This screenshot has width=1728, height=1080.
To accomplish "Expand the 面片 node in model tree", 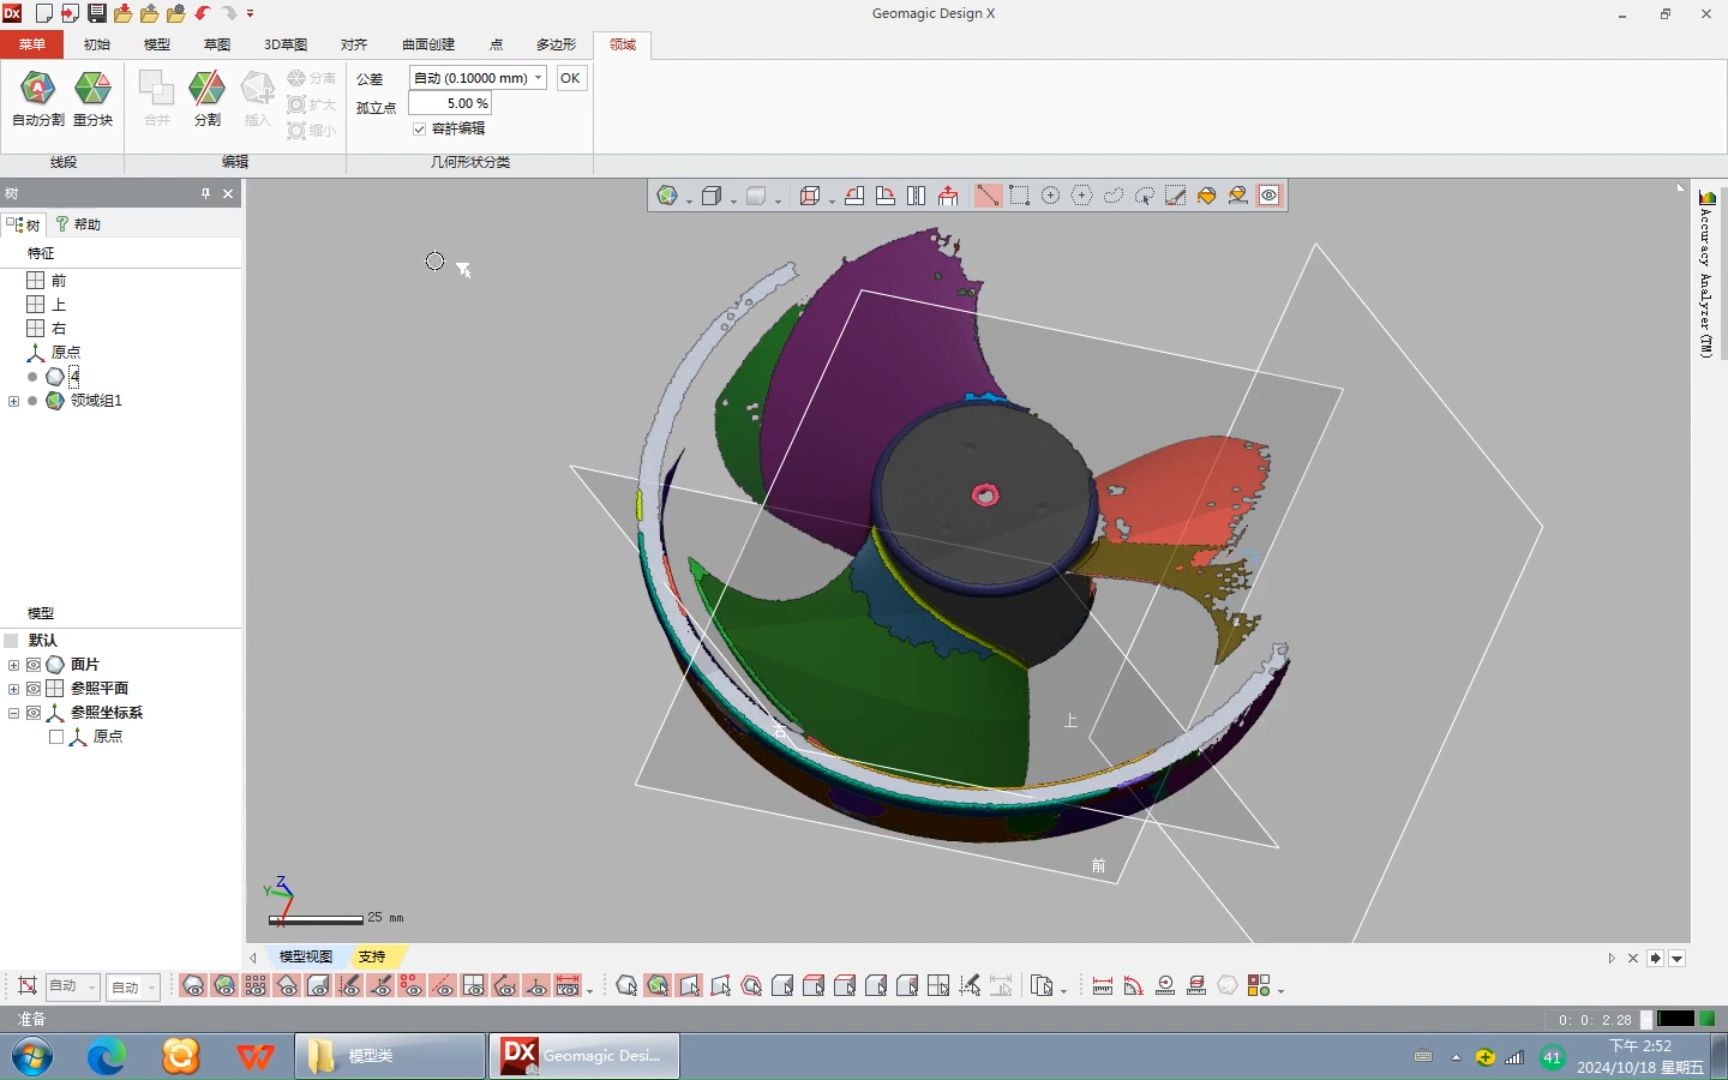I will point(13,664).
